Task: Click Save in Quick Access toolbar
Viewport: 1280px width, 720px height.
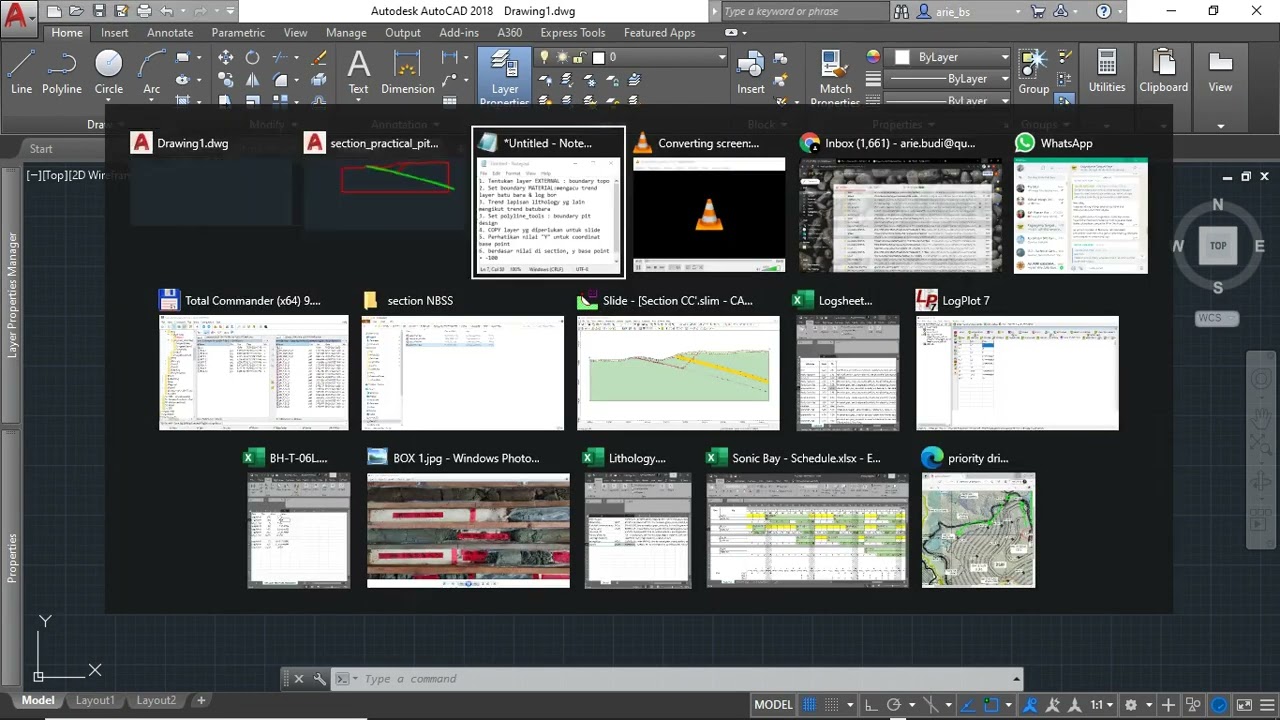Action: point(99,12)
